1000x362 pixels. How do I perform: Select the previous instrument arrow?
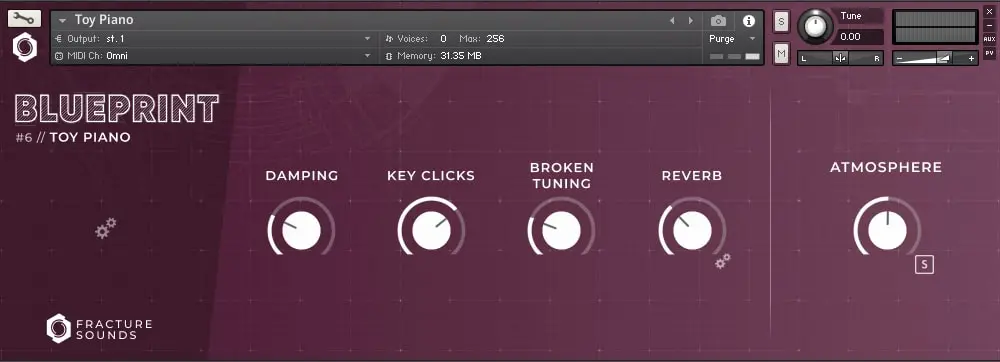[x=672, y=21]
